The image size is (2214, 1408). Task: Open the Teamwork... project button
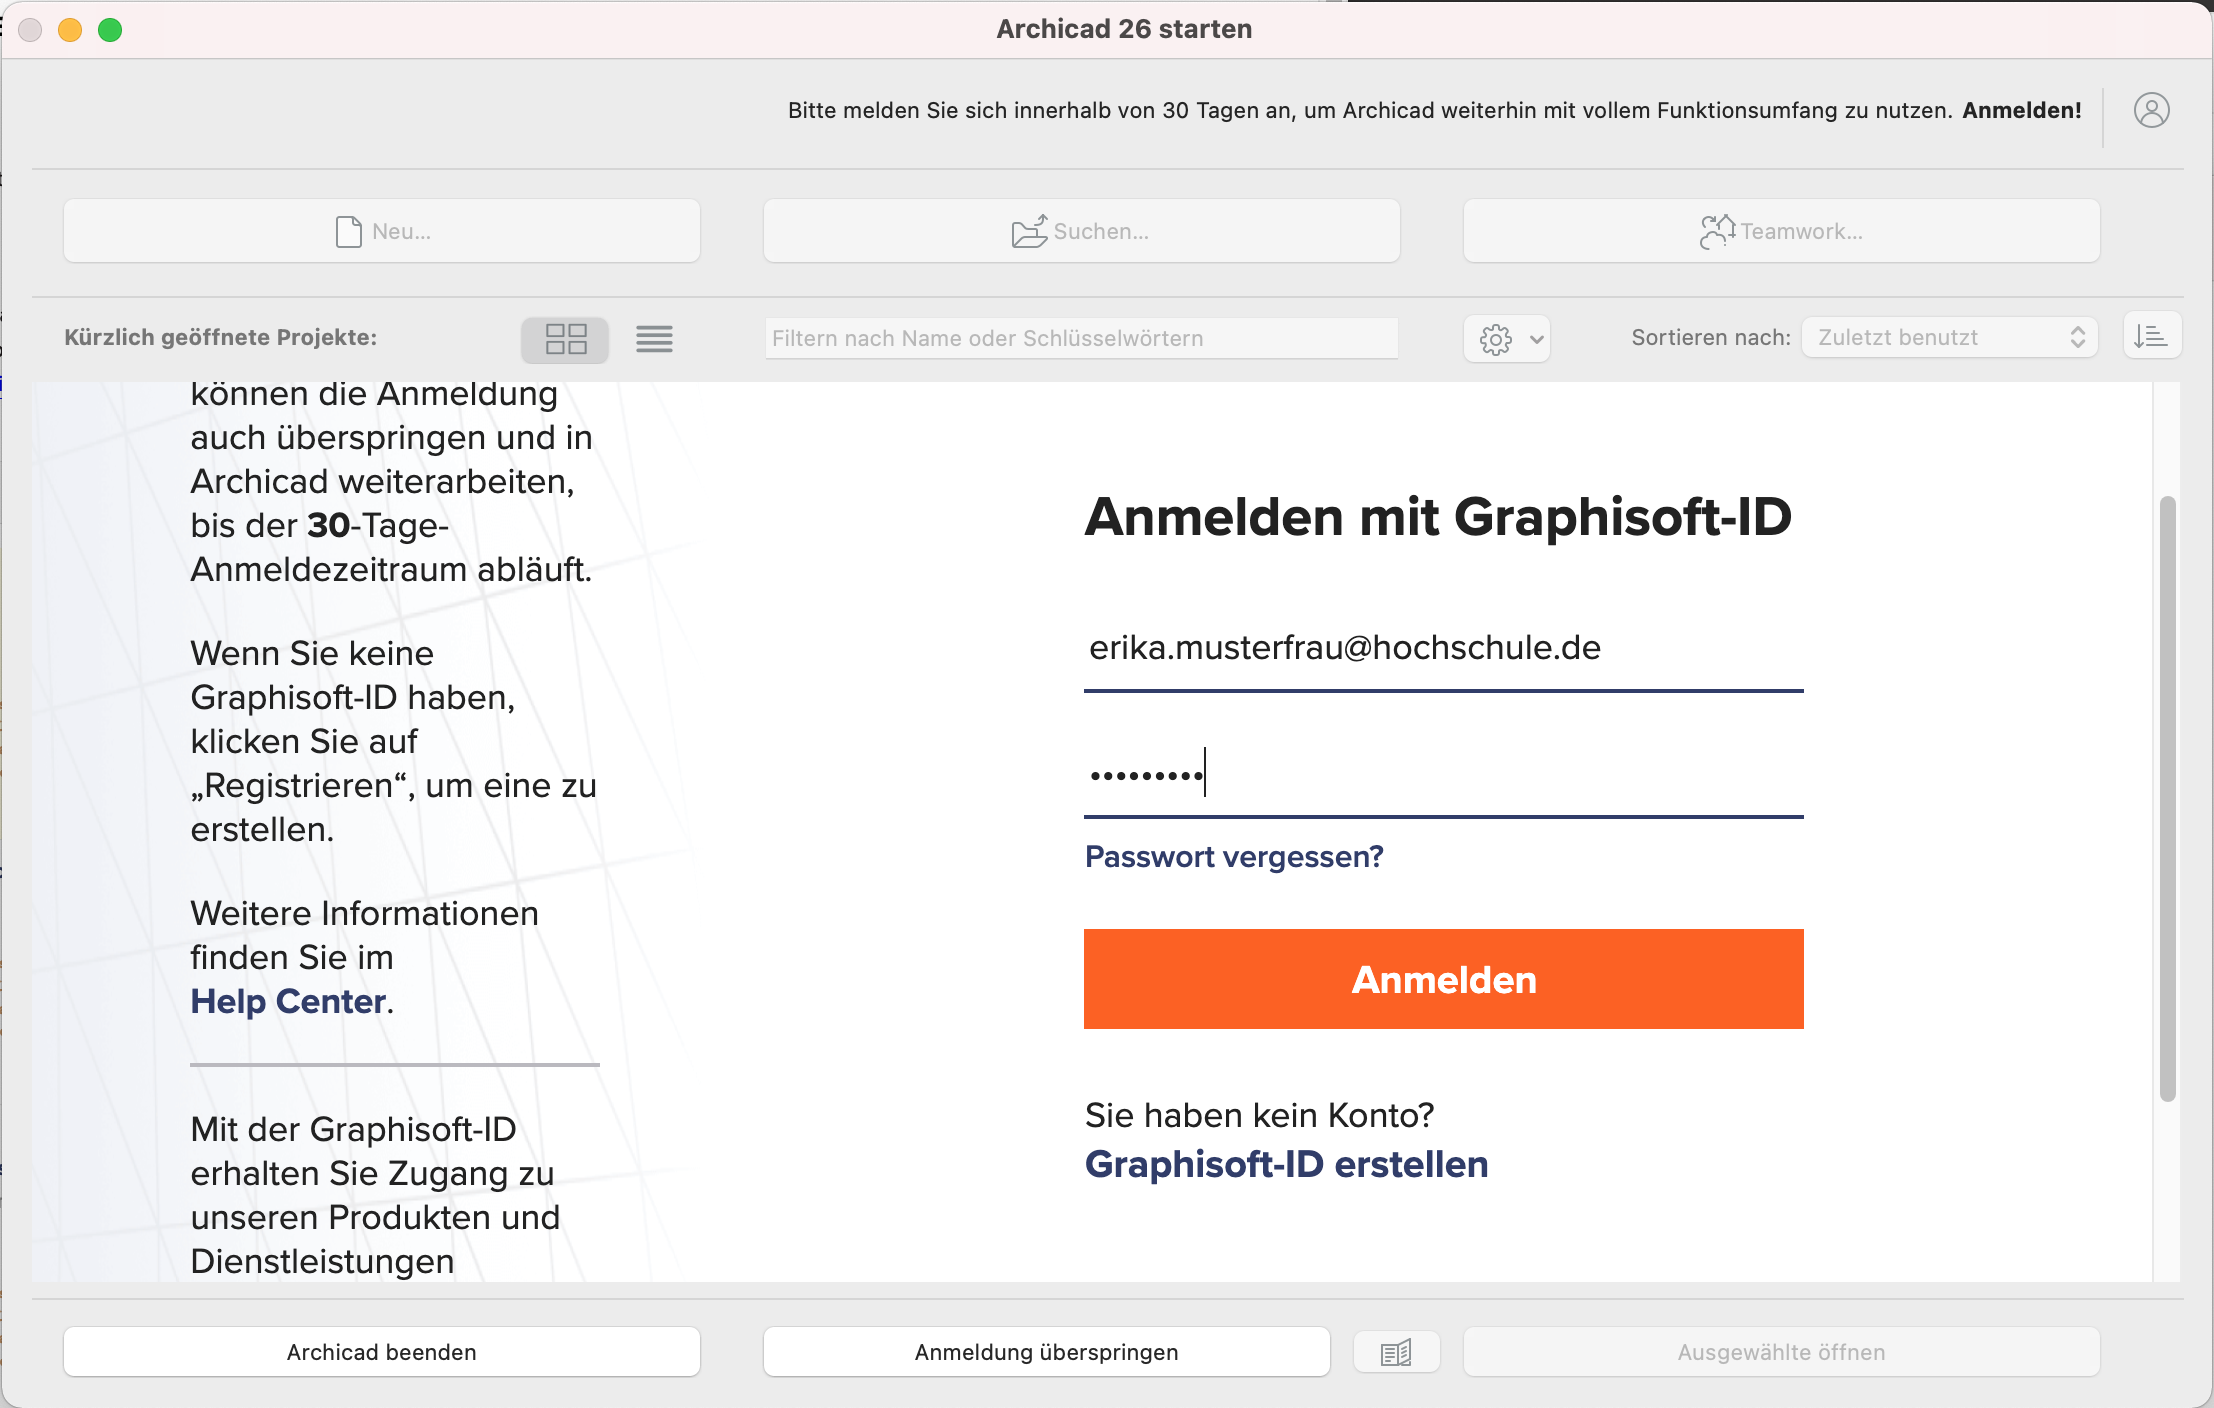click(1781, 231)
